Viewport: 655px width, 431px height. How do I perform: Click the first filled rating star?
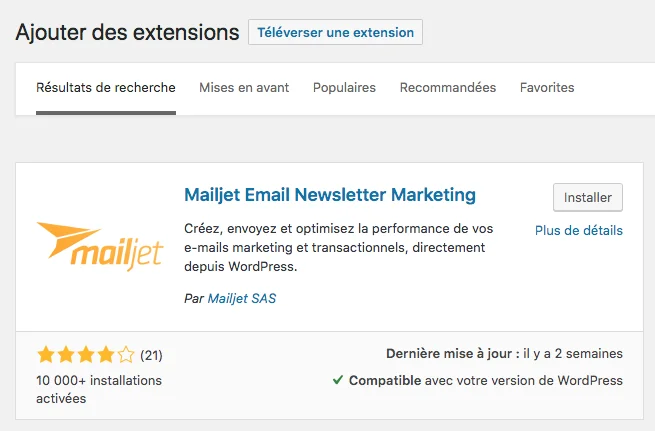click(x=45, y=354)
